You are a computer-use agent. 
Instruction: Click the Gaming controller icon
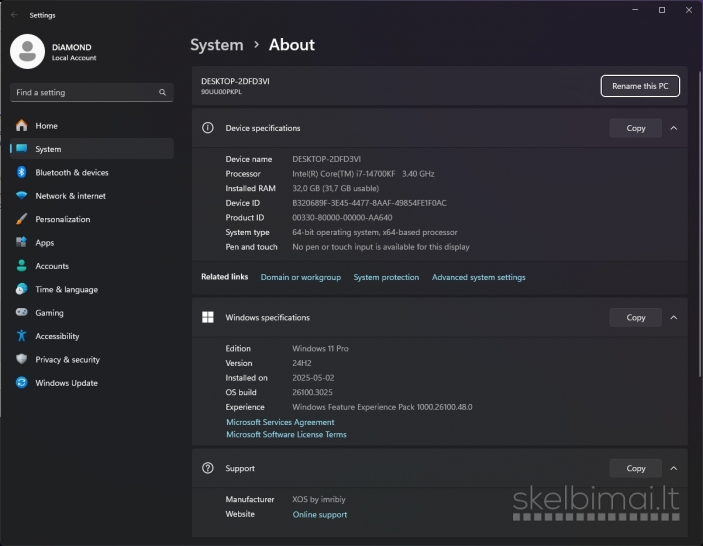[22, 312]
